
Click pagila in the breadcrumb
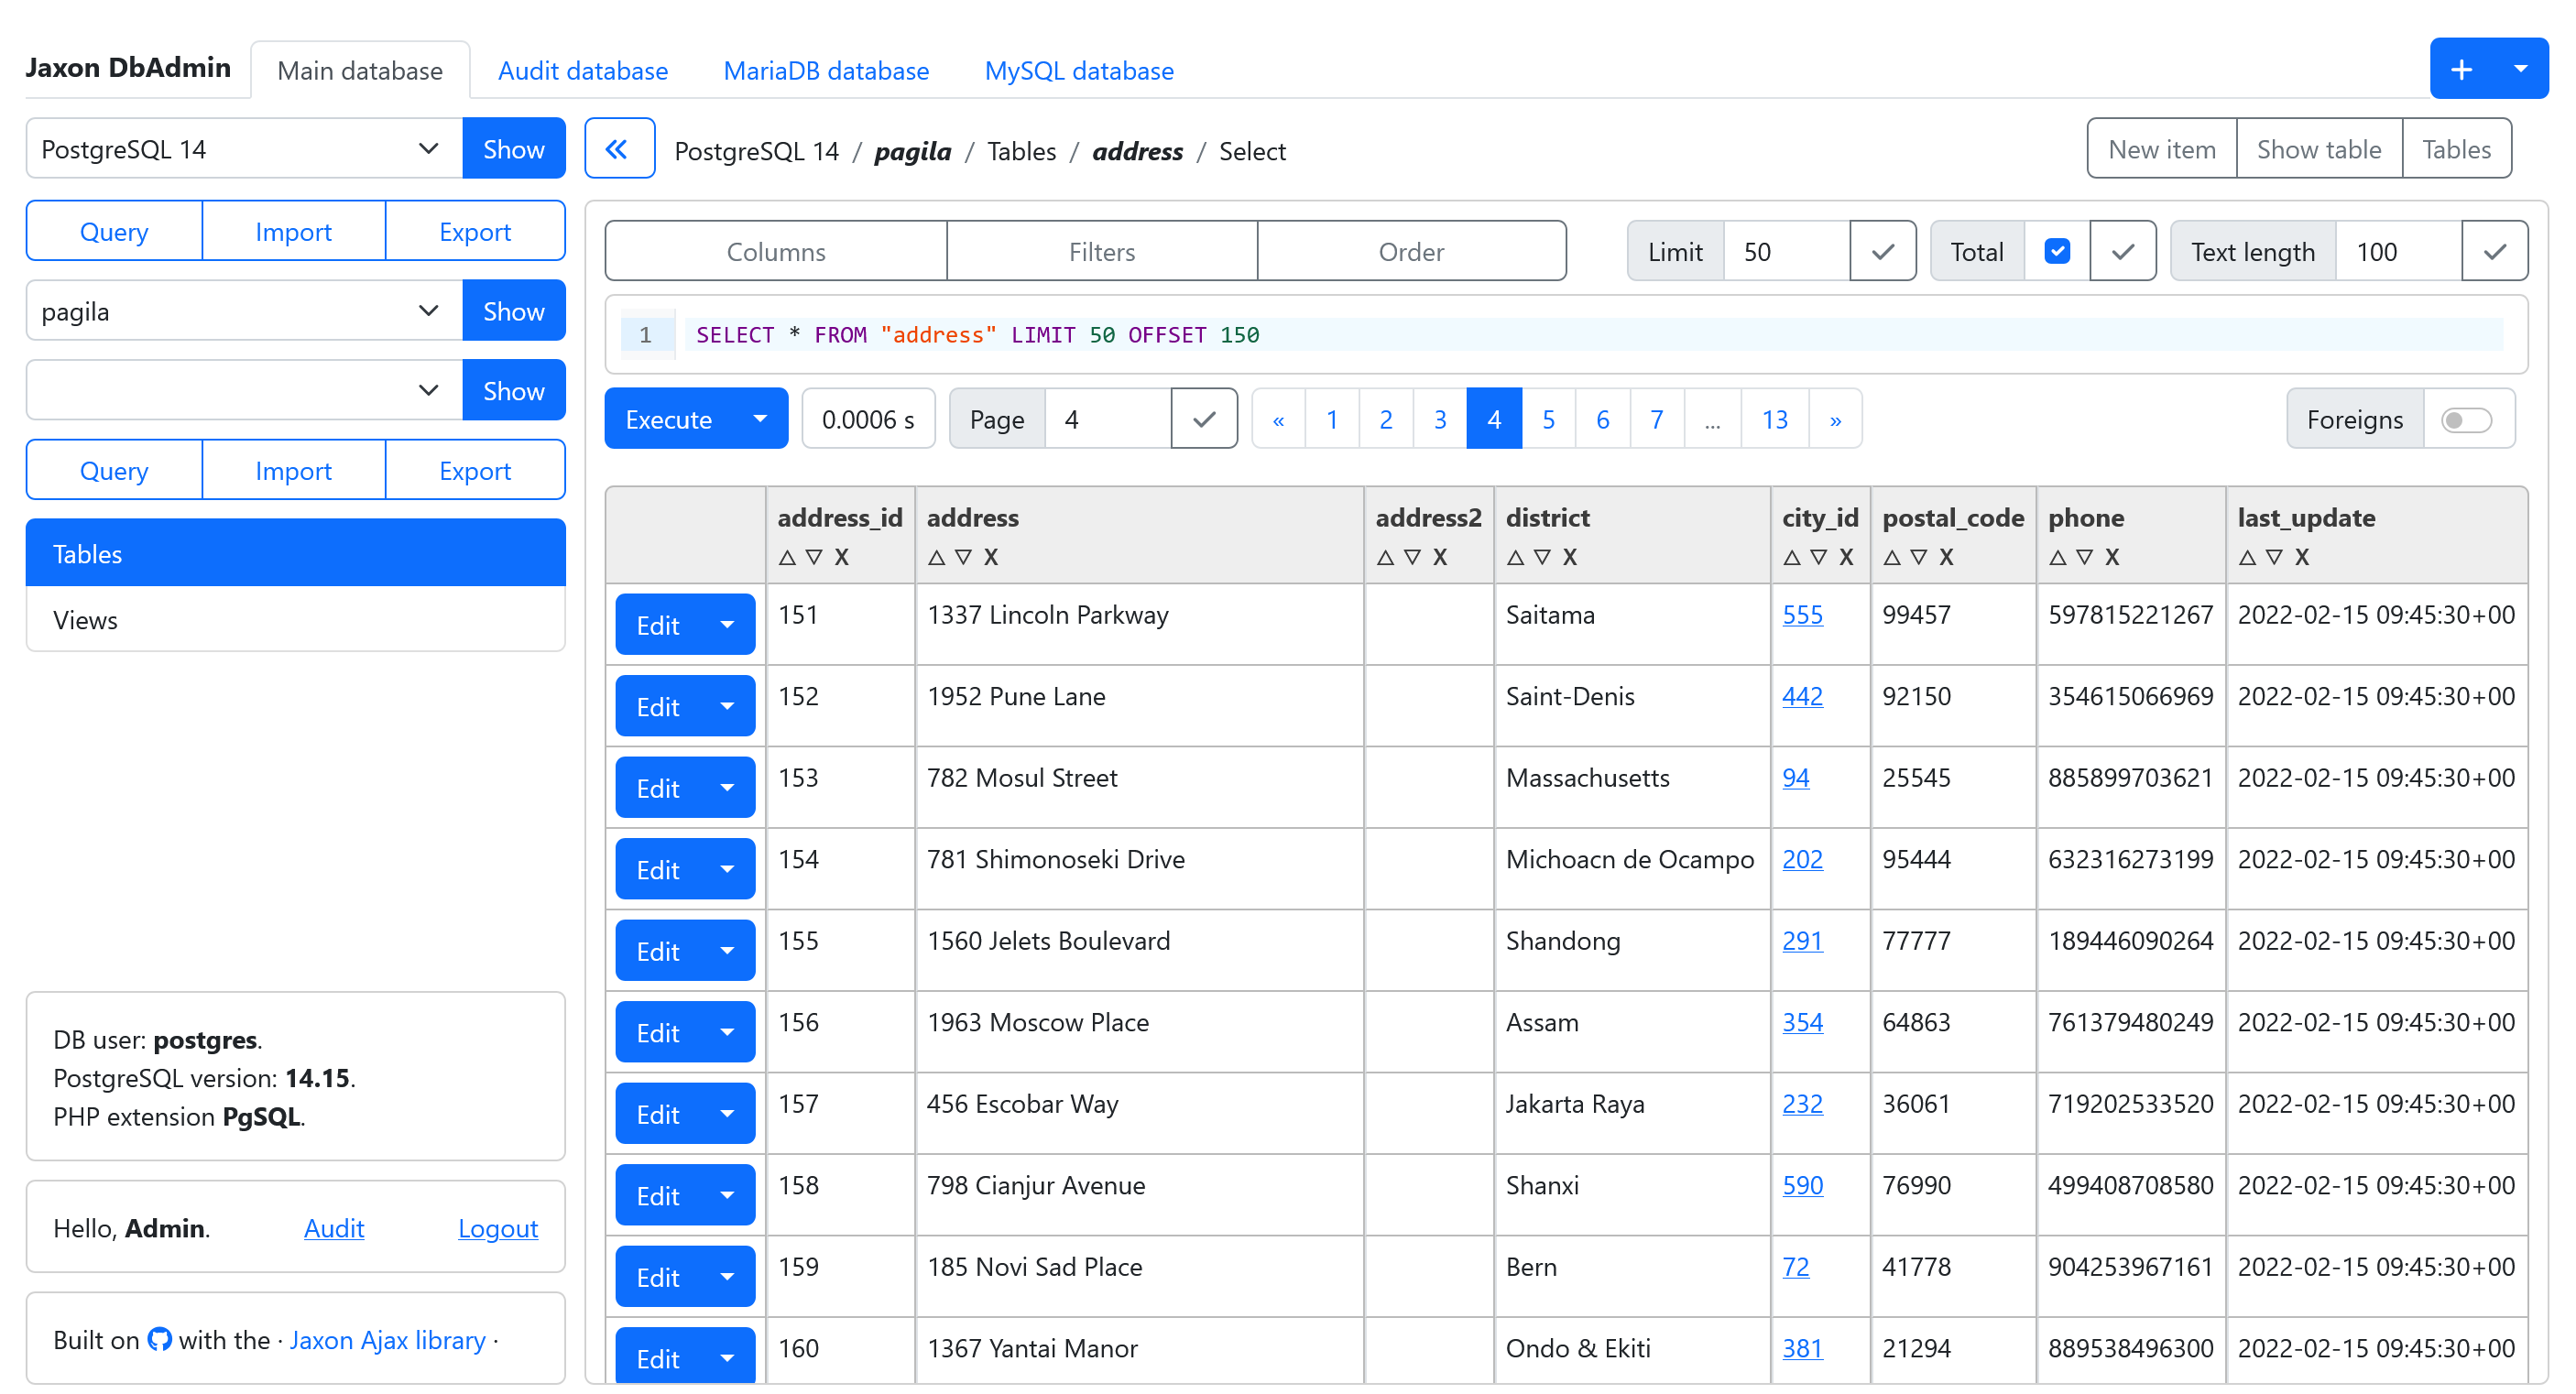pyautogui.click(x=912, y=151)
